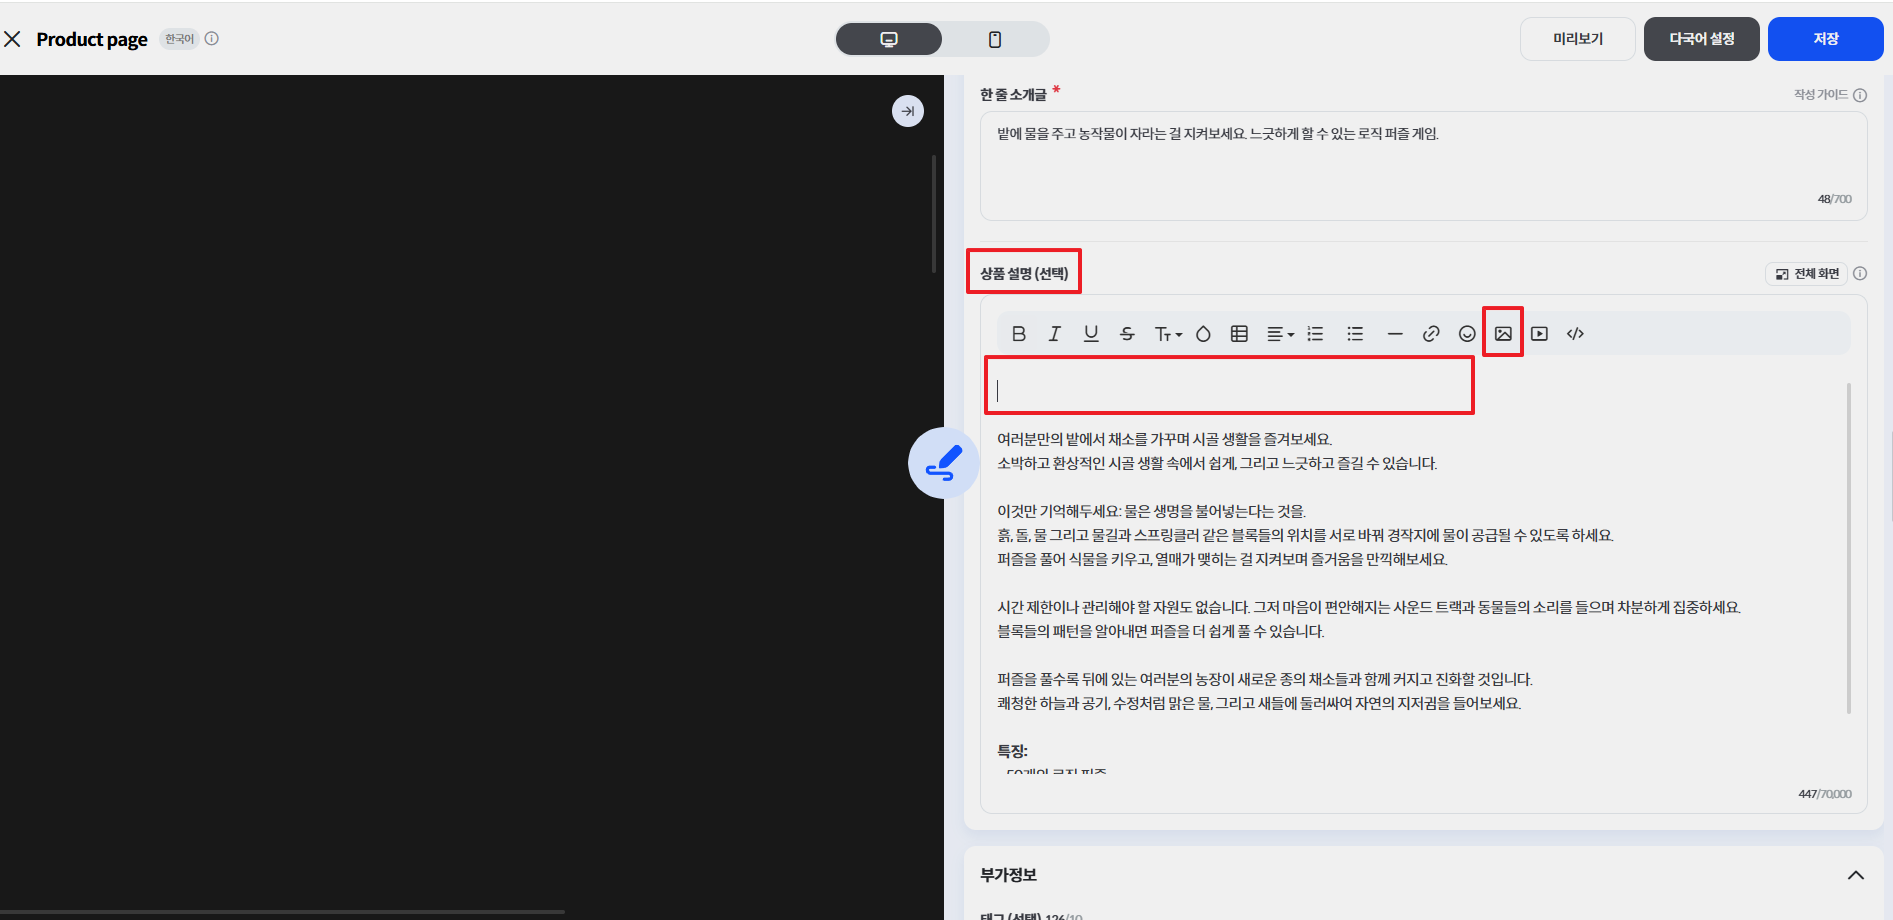Image resolution: width=1893 pixels, height=920 pixels.
Task: Open the emoji picker
Action: pos(1467,334)
